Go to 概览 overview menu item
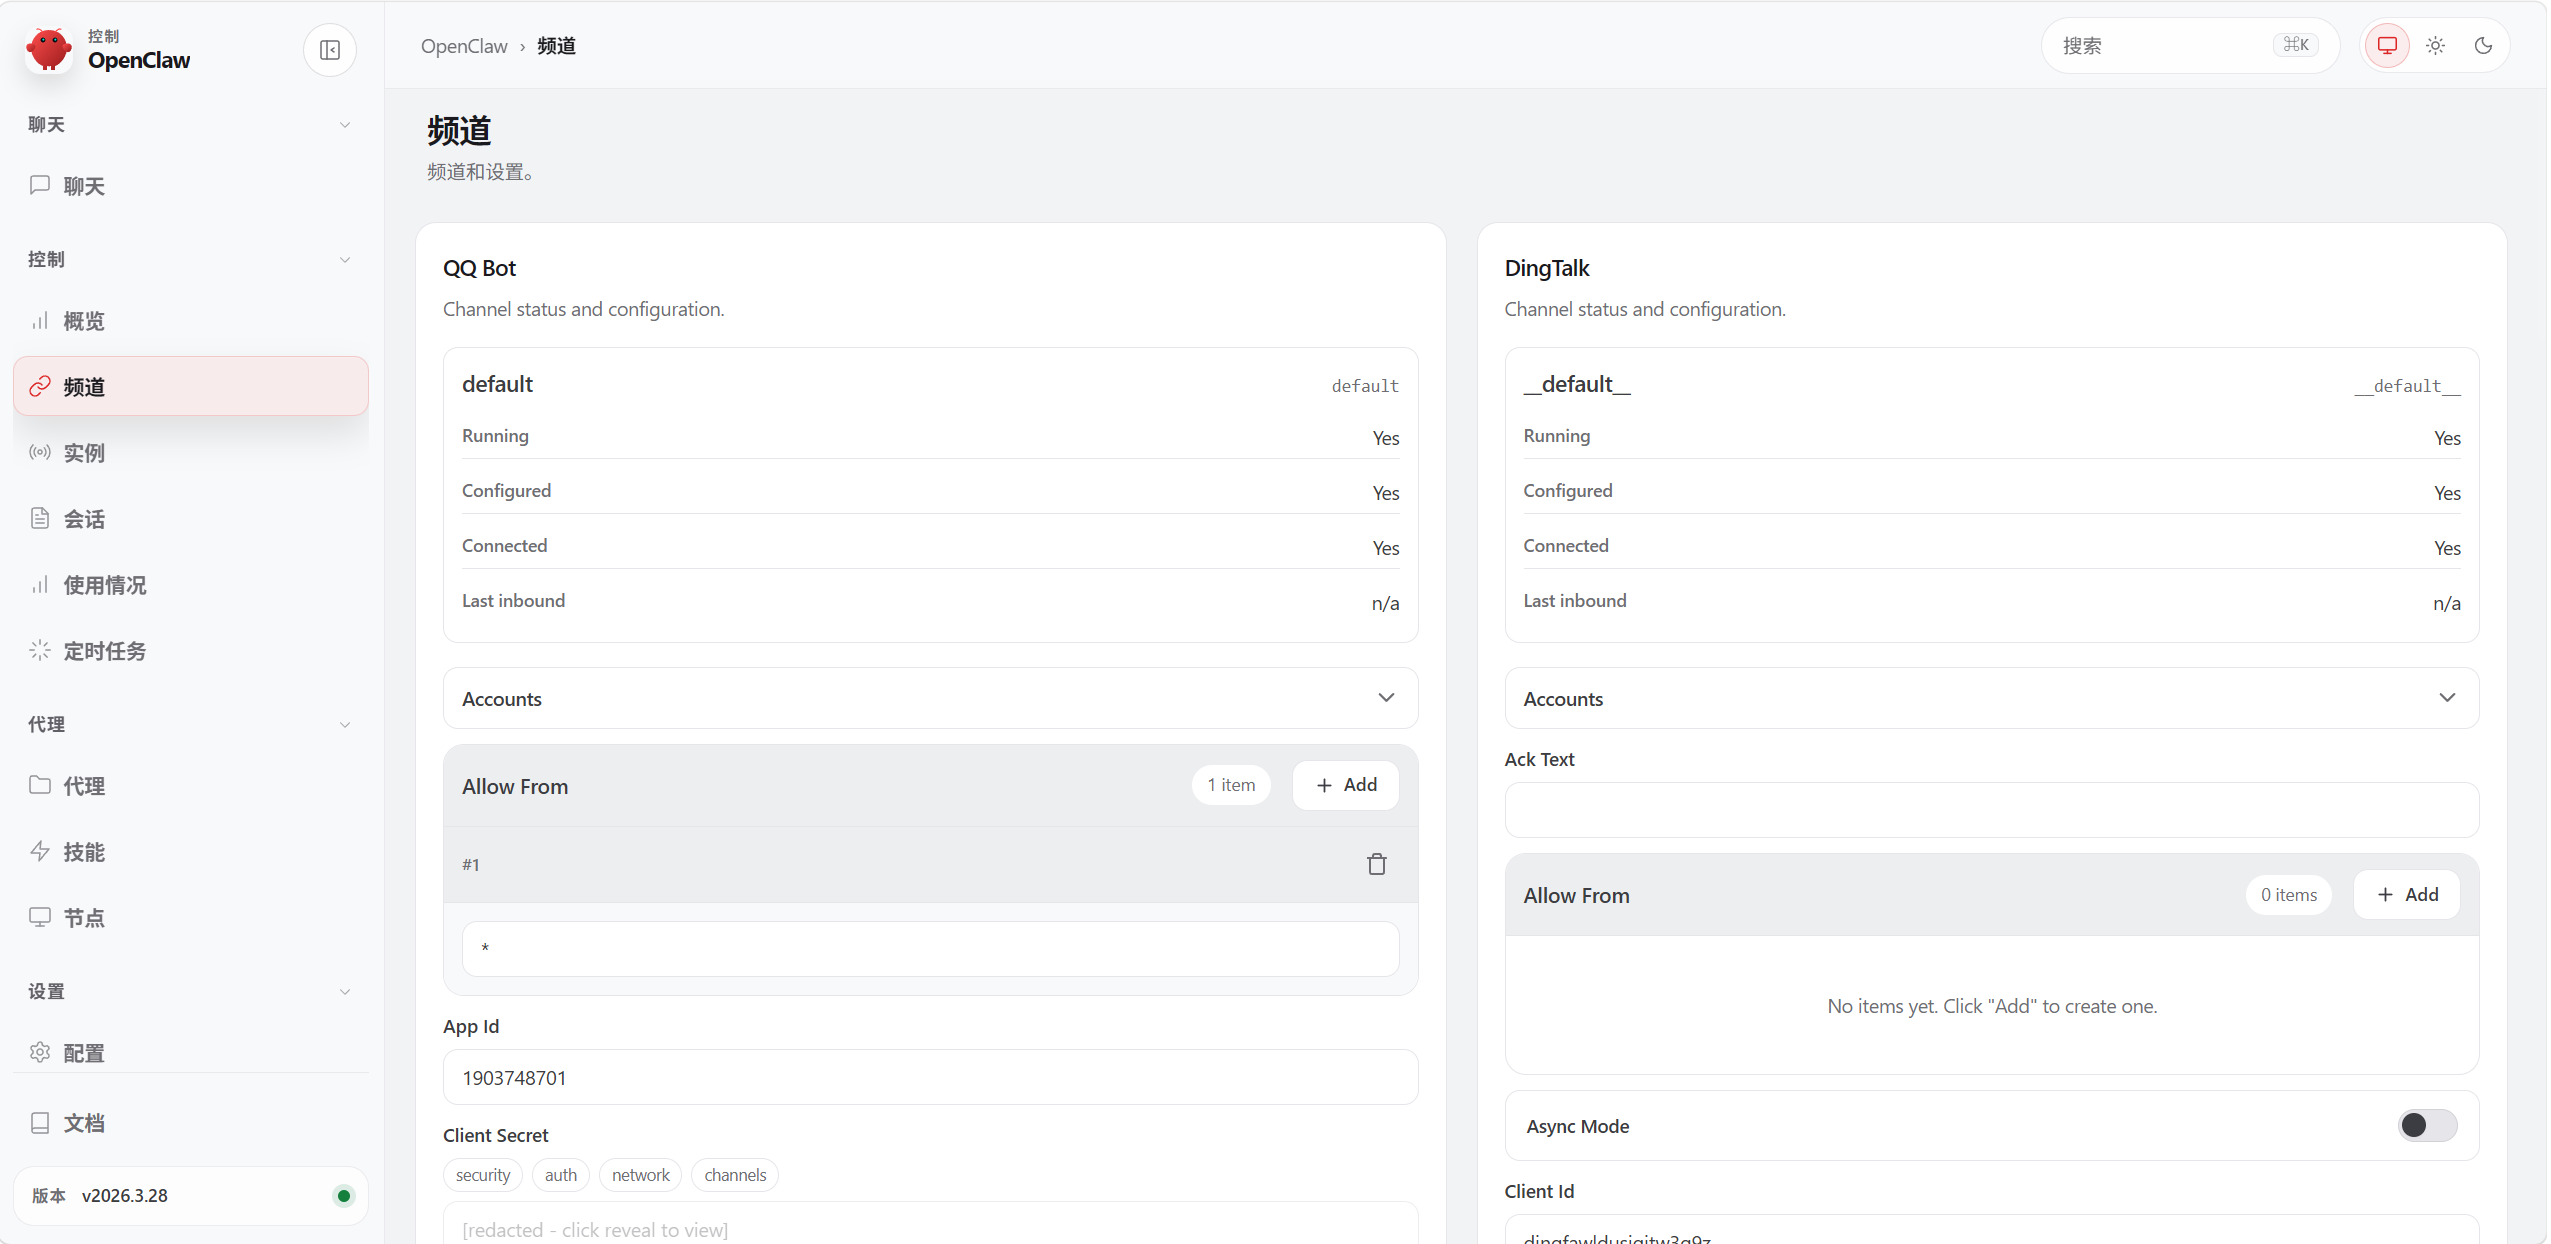 pyautogui.click(x=84, y=321)
